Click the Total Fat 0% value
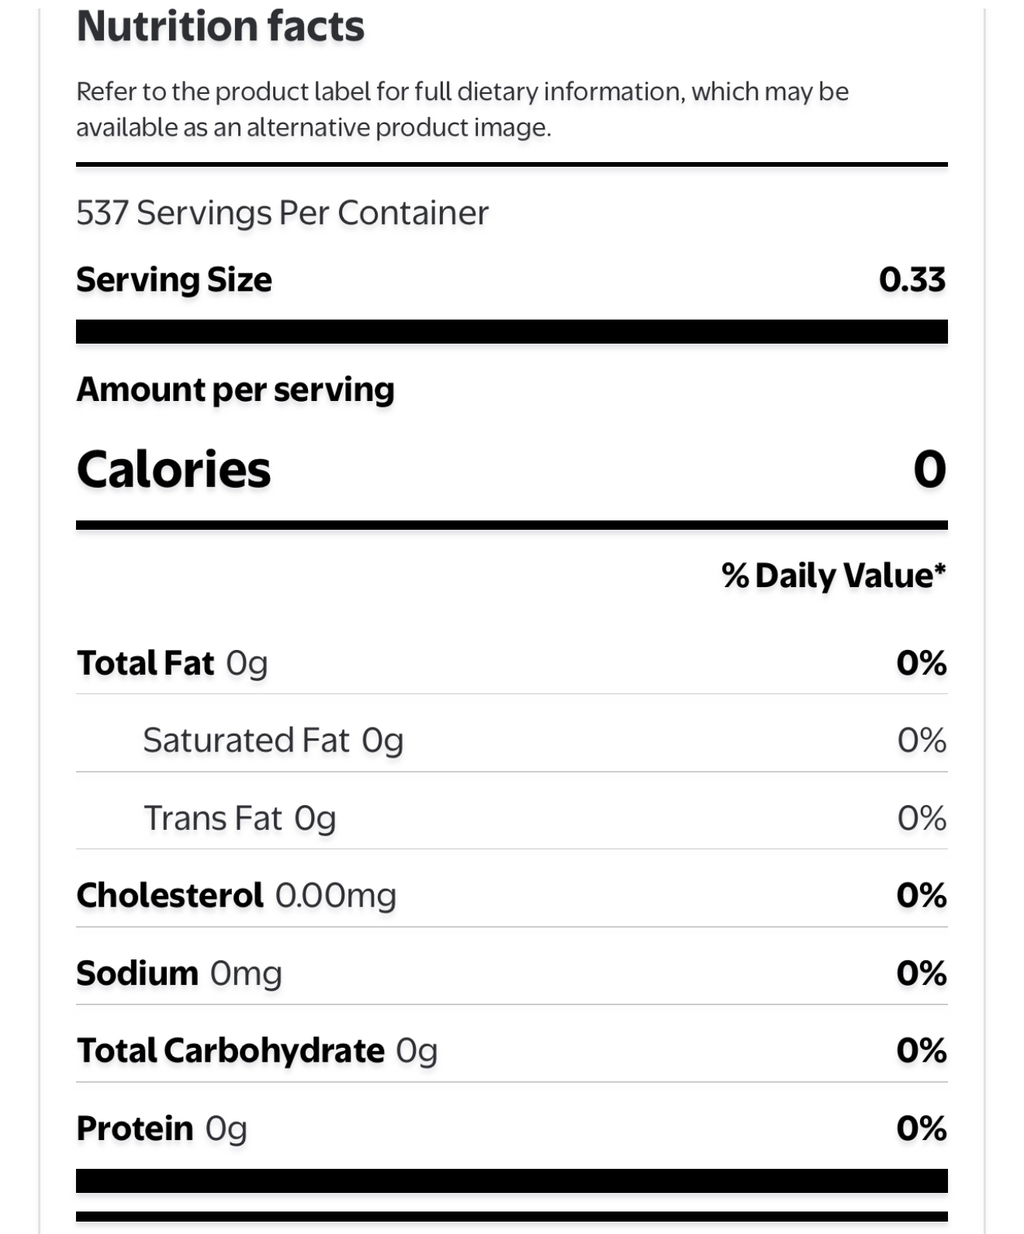 coord(922,663)
